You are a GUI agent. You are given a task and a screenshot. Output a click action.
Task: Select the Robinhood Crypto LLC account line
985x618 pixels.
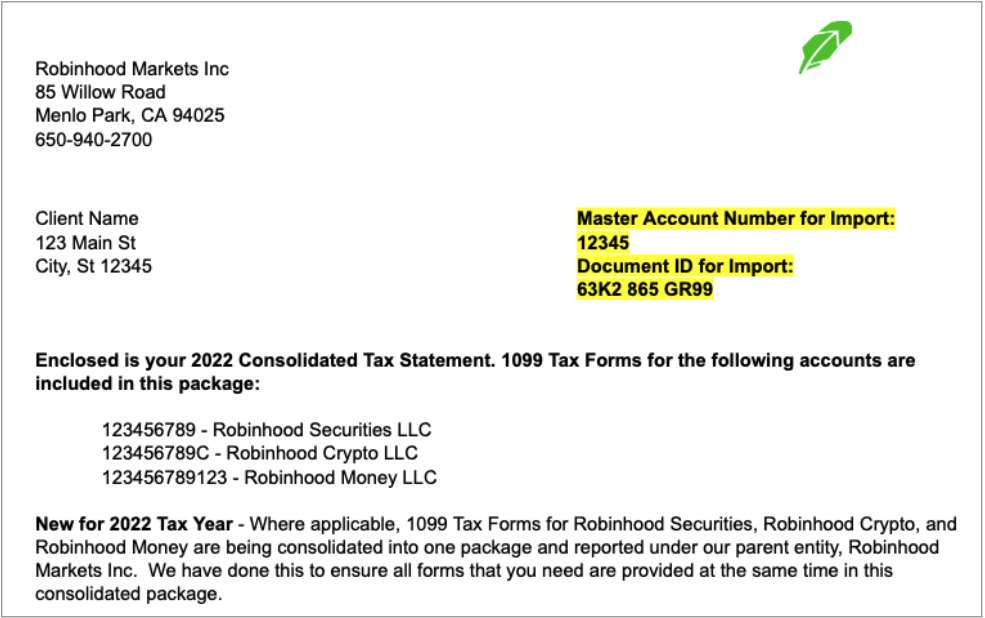click(x=258, y=454)
